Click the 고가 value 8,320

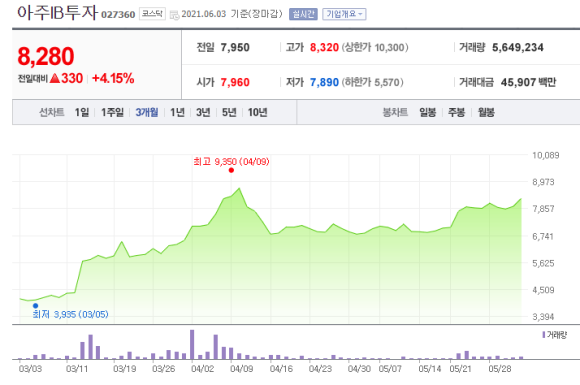pos(324,47)
